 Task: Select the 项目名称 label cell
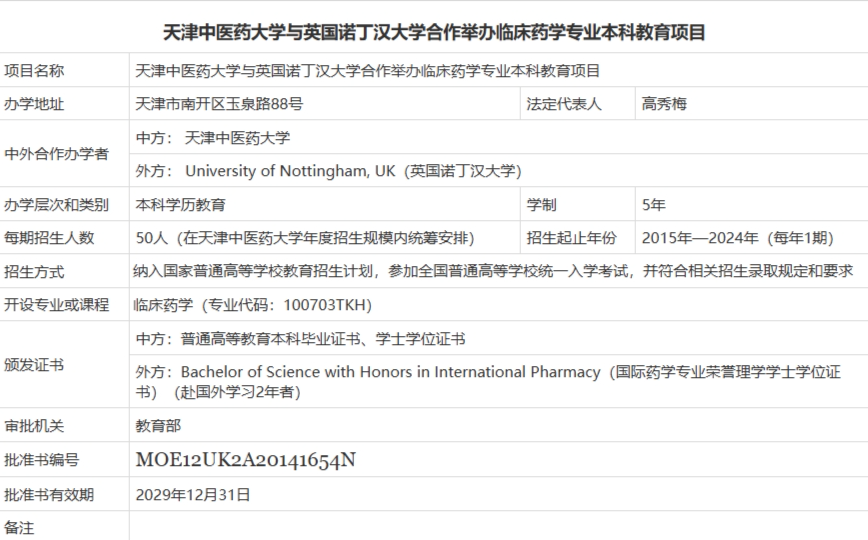(34, 70)
